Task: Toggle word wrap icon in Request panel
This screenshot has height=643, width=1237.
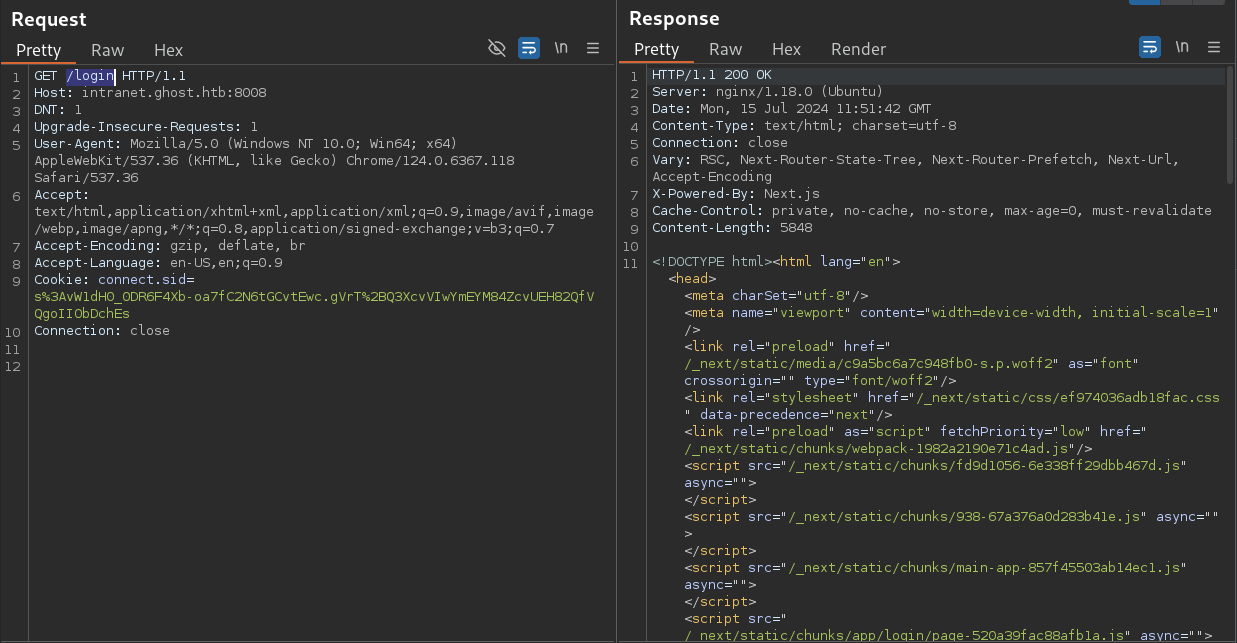Action: [x=529, y=48]
